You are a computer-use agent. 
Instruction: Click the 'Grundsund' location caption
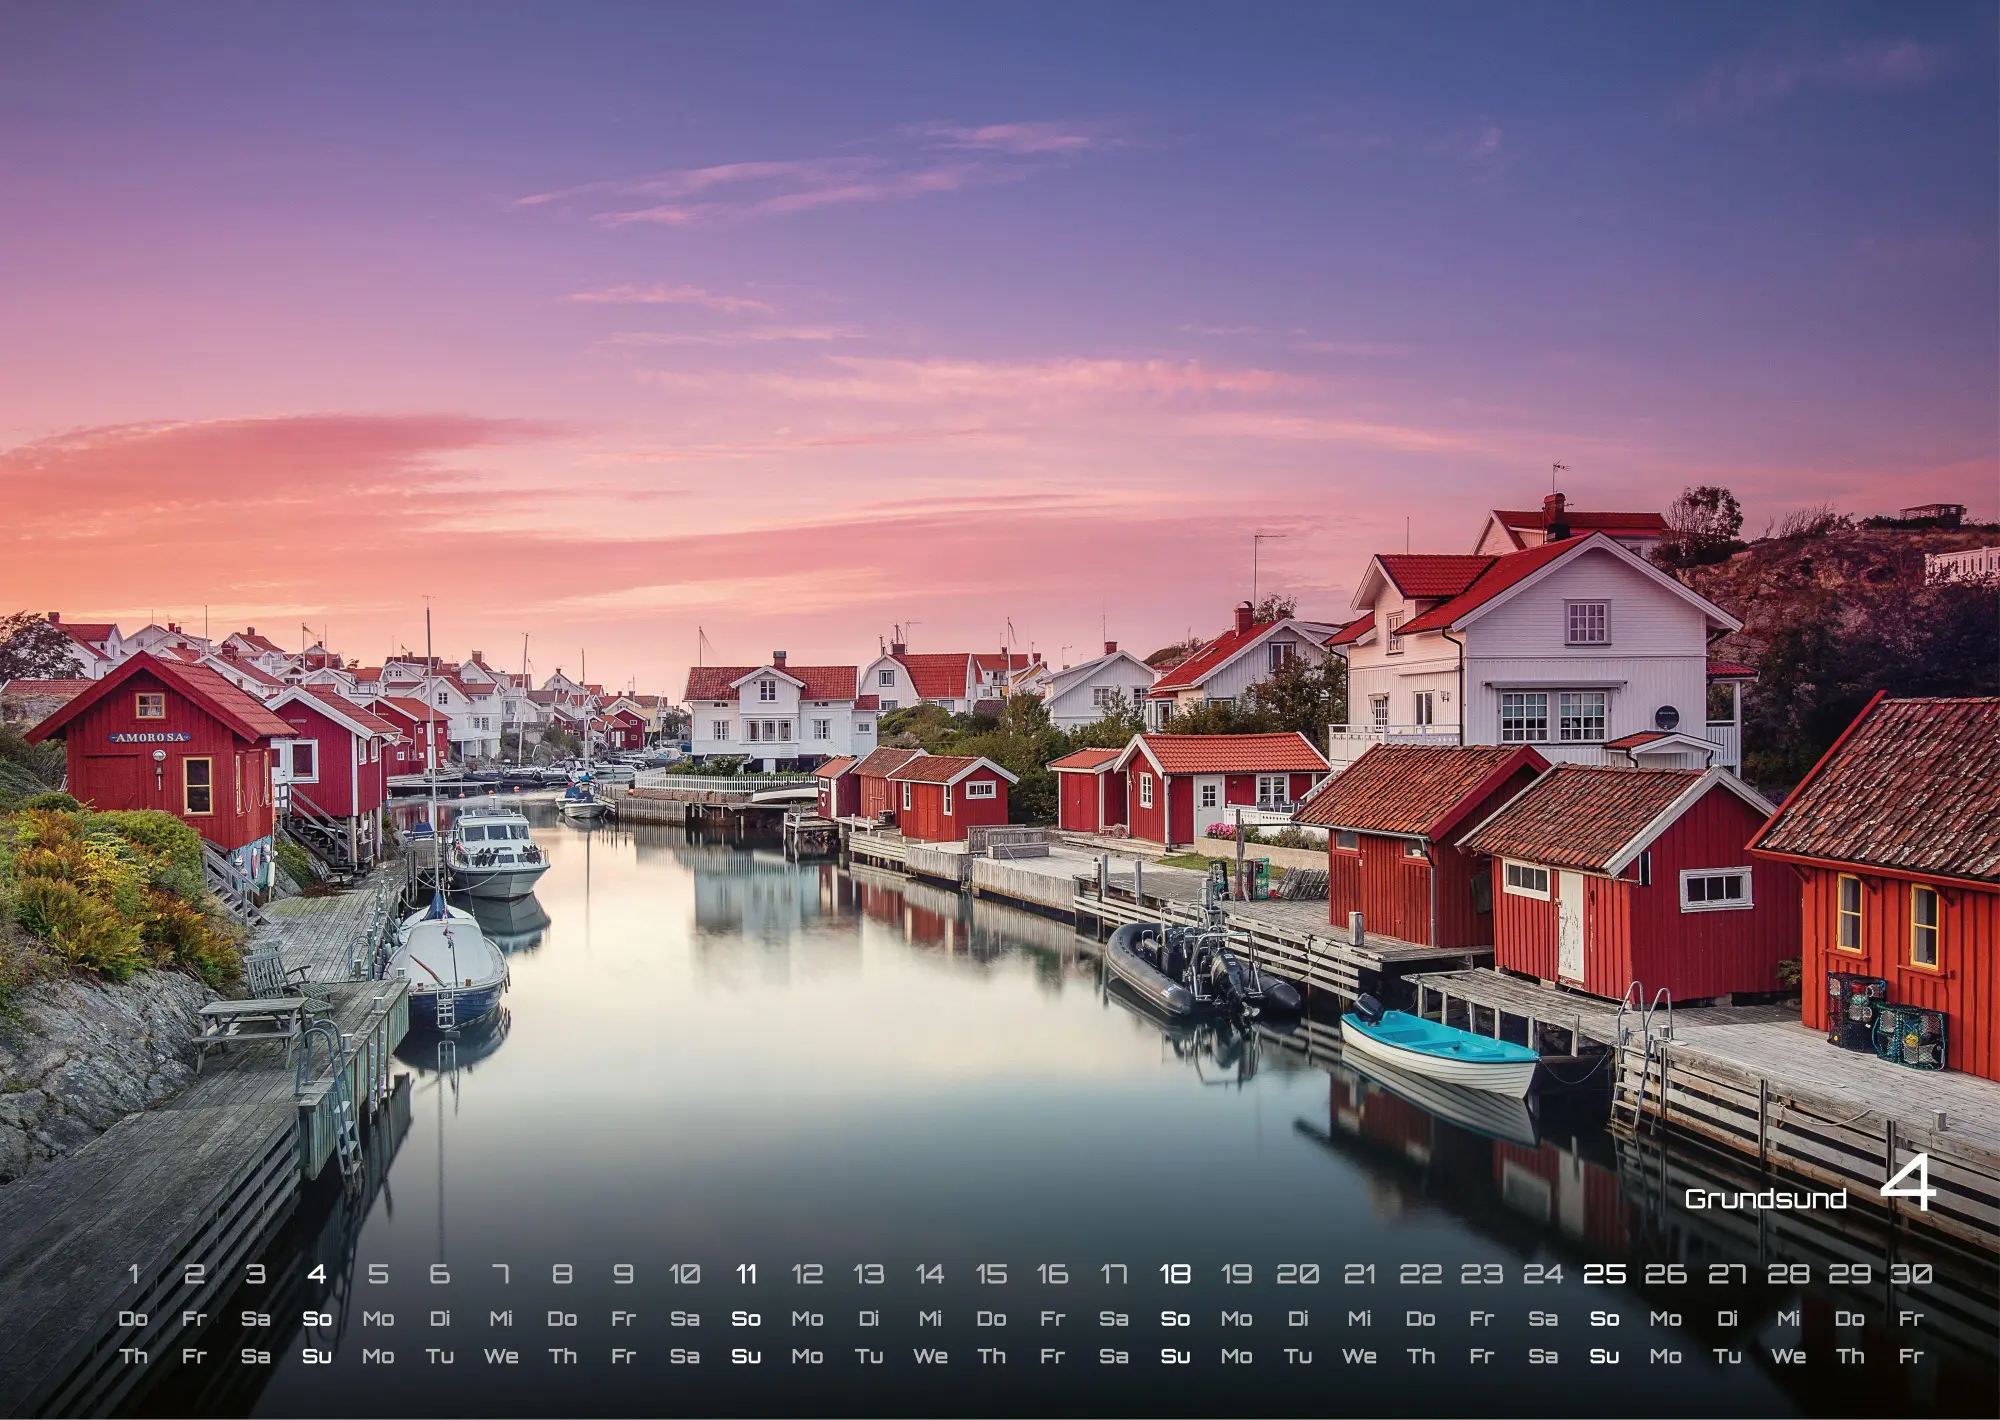click(x=1765, y=1198)
